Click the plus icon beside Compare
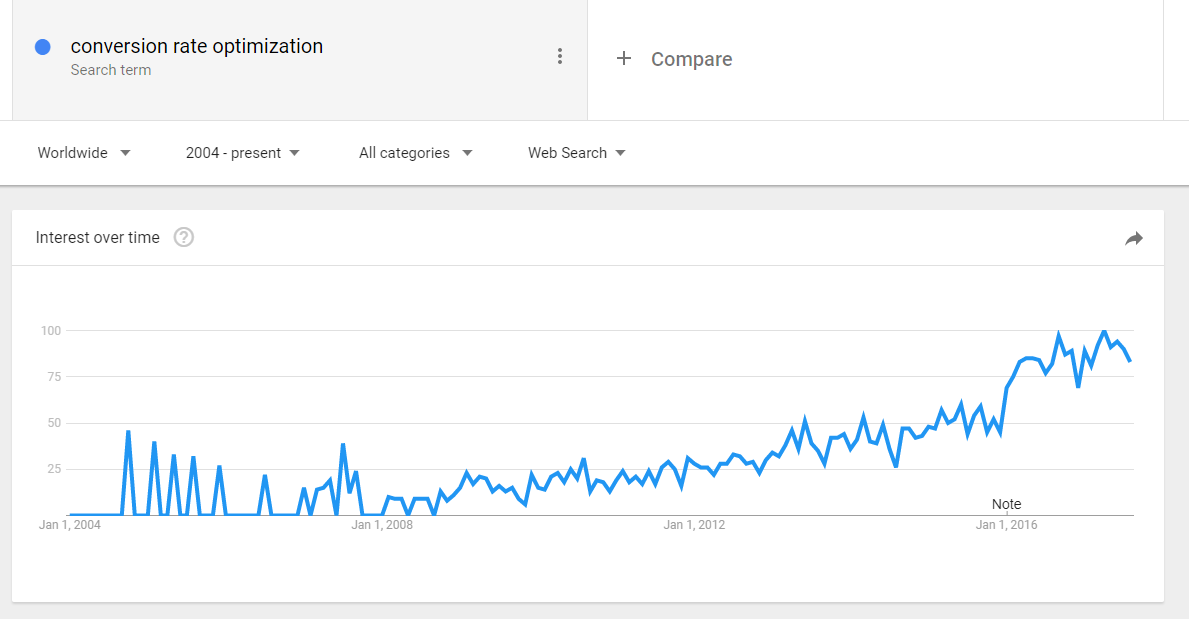The image size is (1189, 619). [x=624, y=58]
